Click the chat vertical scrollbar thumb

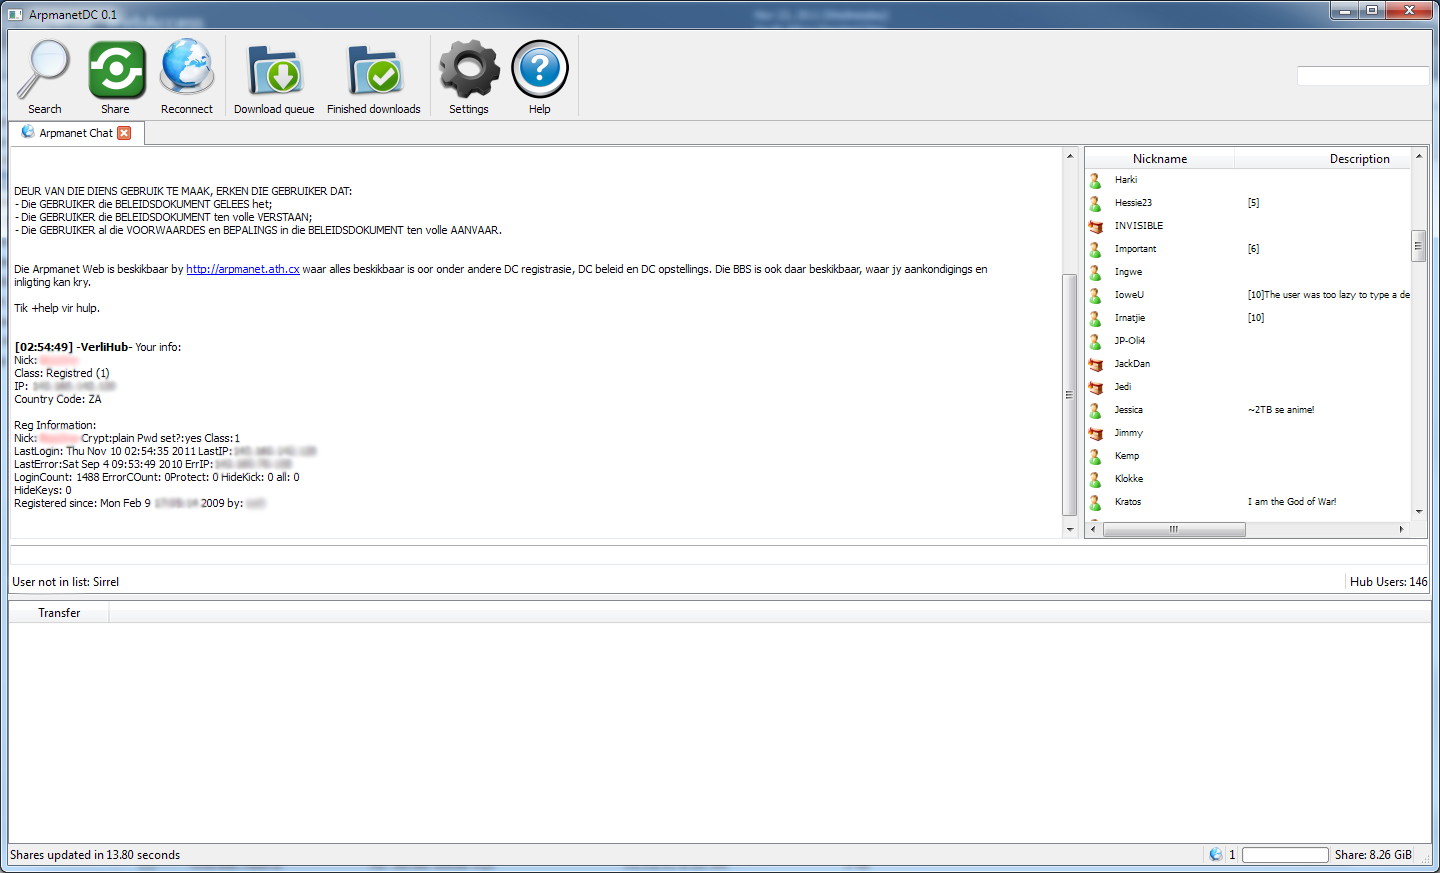point(1070,394)
